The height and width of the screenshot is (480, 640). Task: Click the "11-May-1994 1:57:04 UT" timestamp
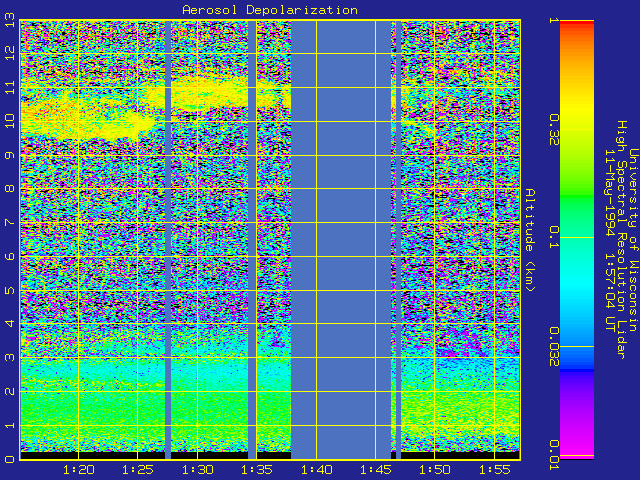click(x=610, y=241)
